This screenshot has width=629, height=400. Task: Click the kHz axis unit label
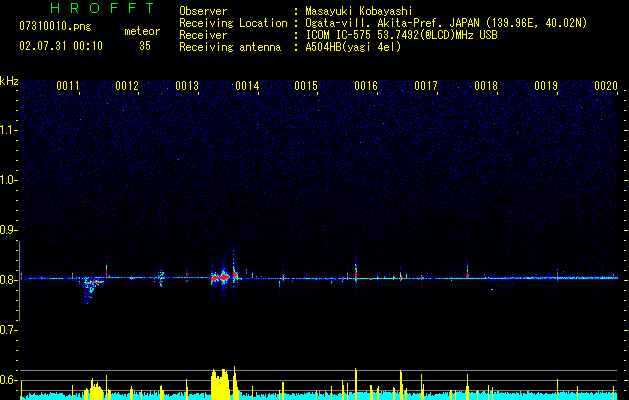coord(9,81)
